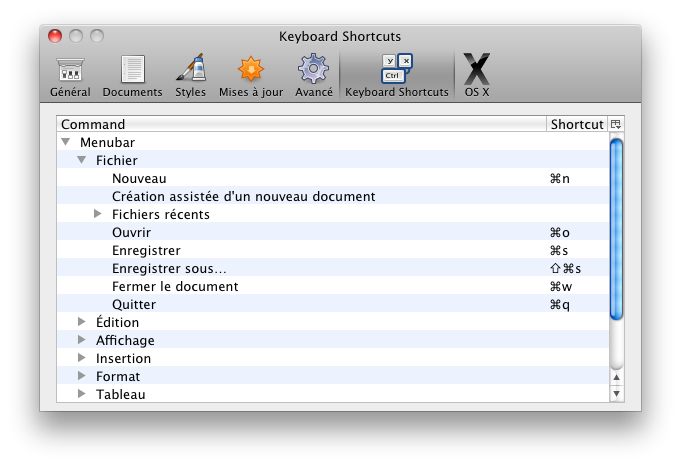
Task: Click the ⌘s shortcut for Enregistrer
Action: [x=559, y=251]
